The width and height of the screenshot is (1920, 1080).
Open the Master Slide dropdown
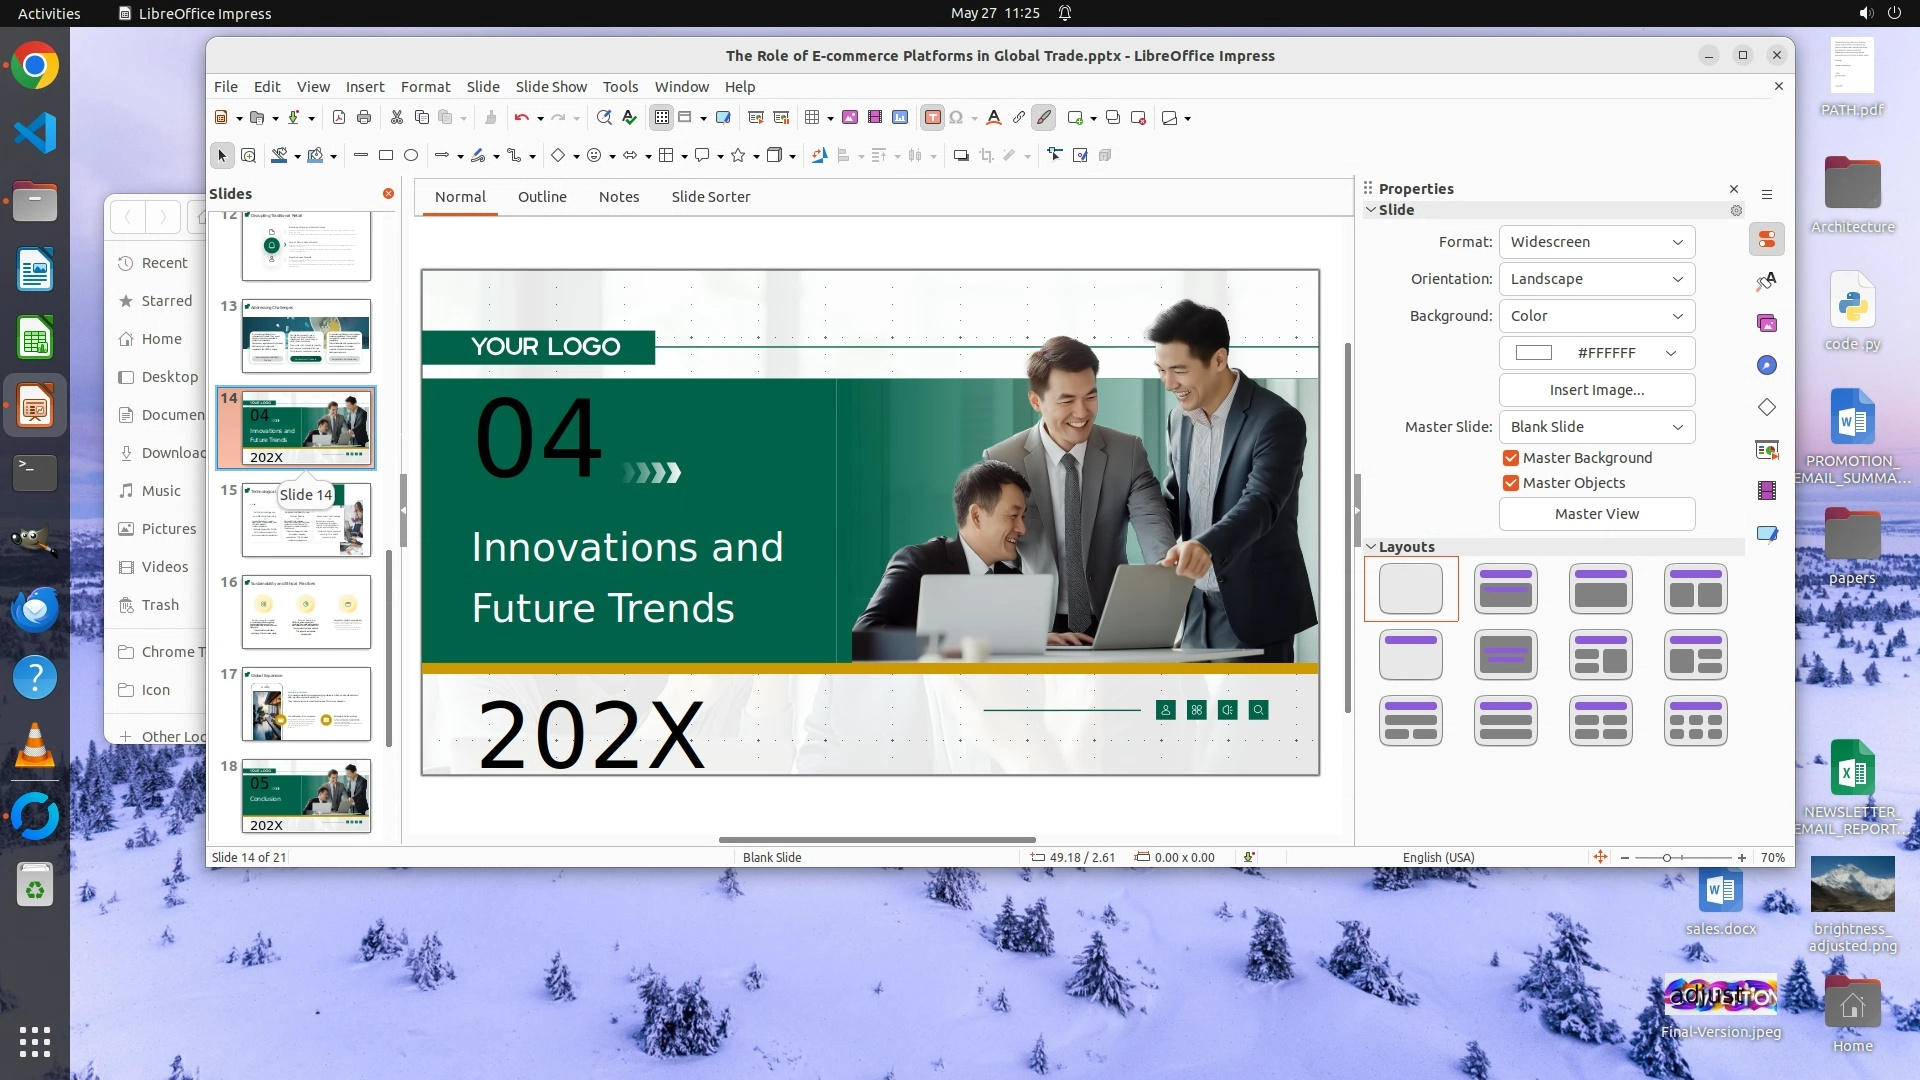click(1596, 427)
